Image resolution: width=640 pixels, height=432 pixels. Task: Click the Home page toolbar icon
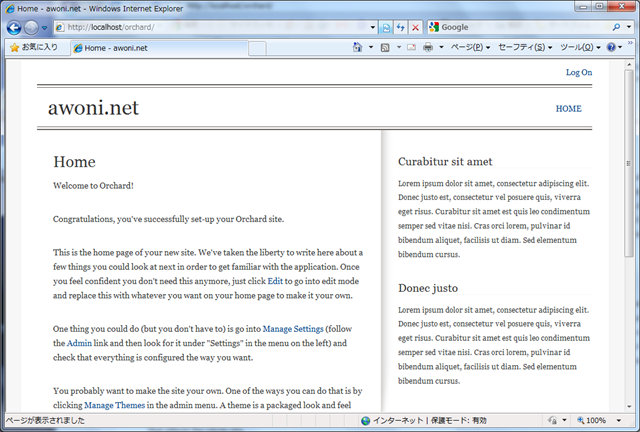click(x=358, y=47)
